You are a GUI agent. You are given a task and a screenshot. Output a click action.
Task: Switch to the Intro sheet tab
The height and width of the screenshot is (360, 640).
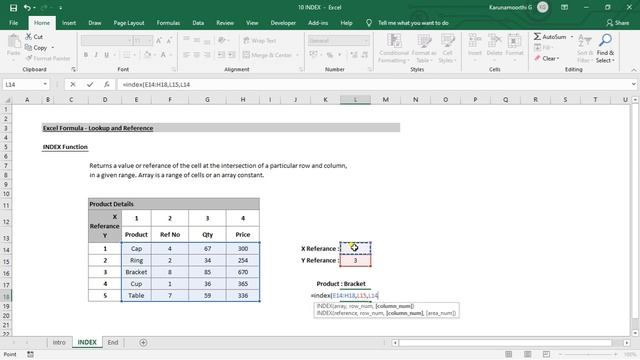point(59,342)
